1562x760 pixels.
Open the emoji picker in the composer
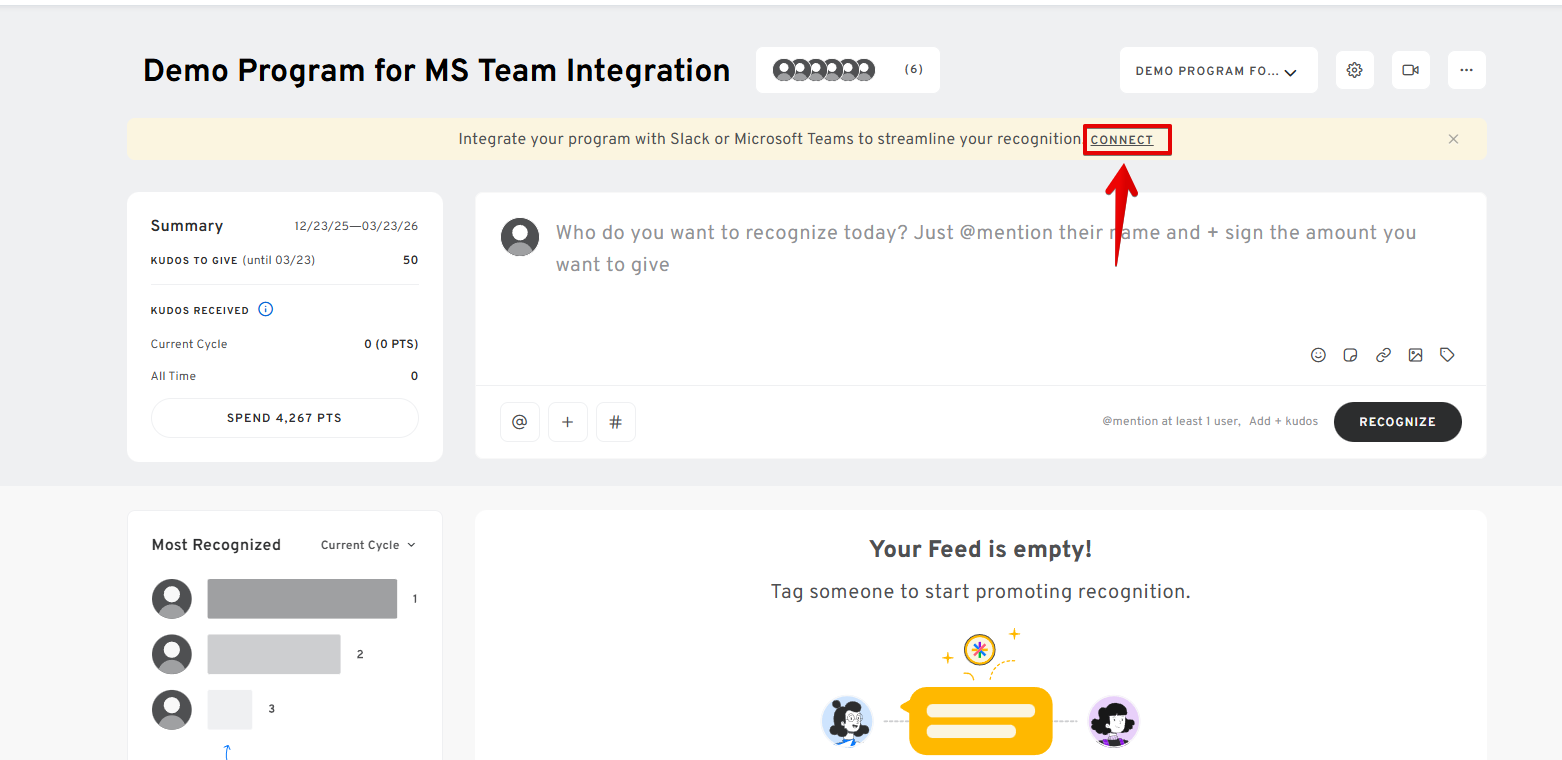(1318, 355)
